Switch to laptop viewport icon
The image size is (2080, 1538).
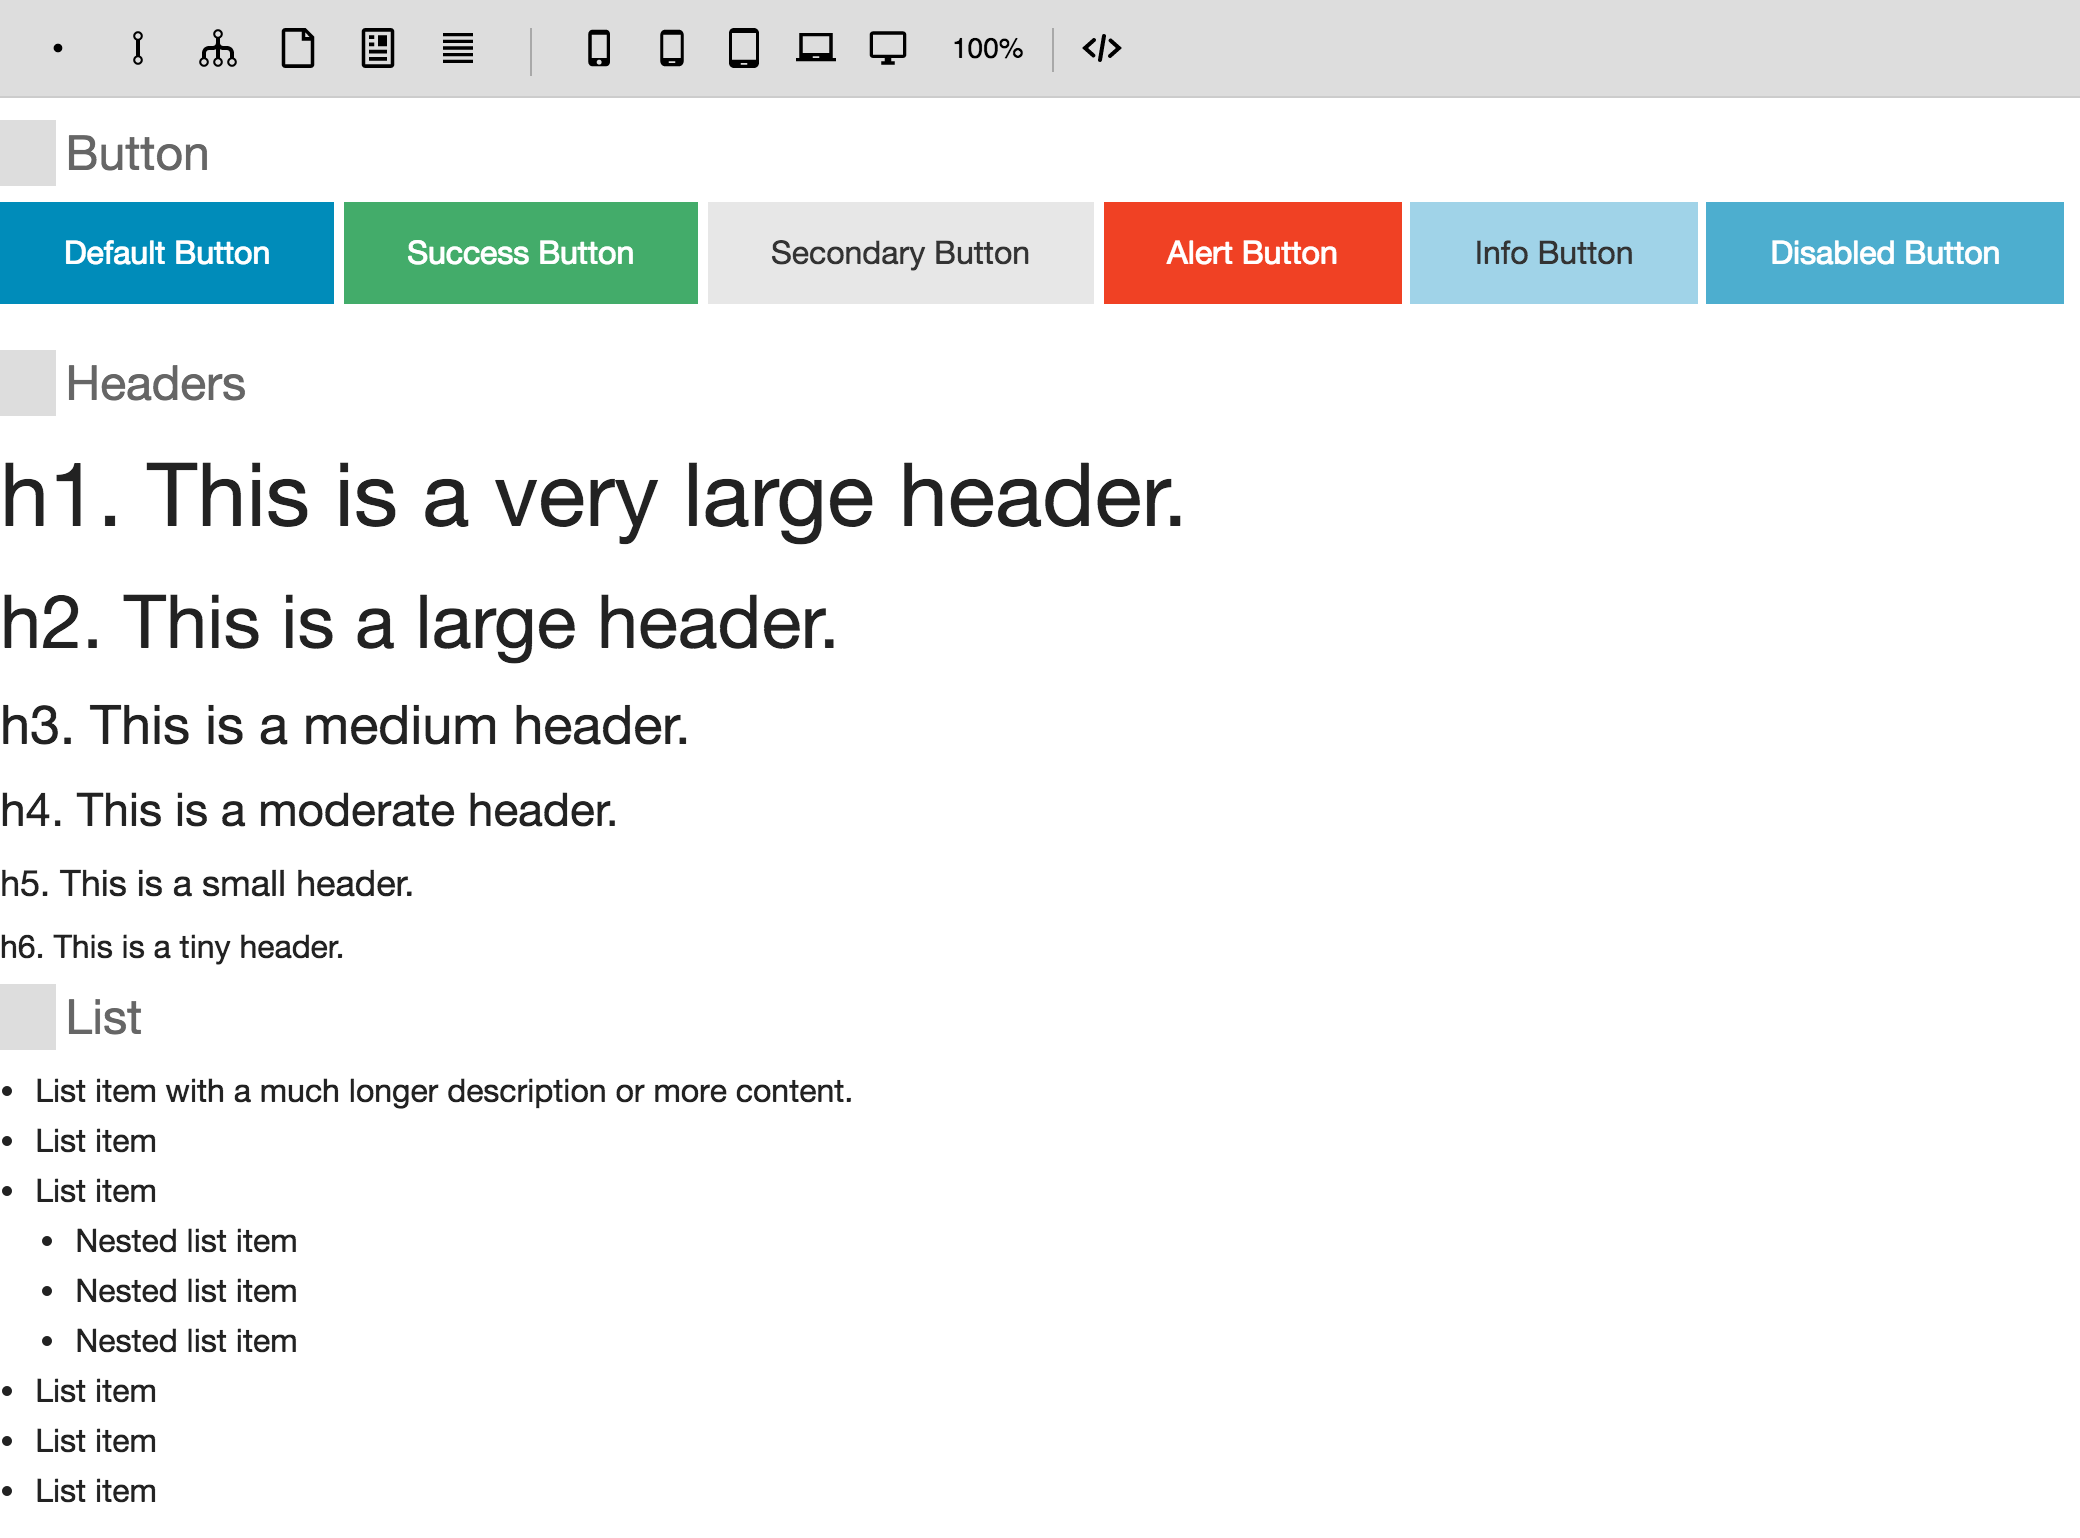point(816,48)
